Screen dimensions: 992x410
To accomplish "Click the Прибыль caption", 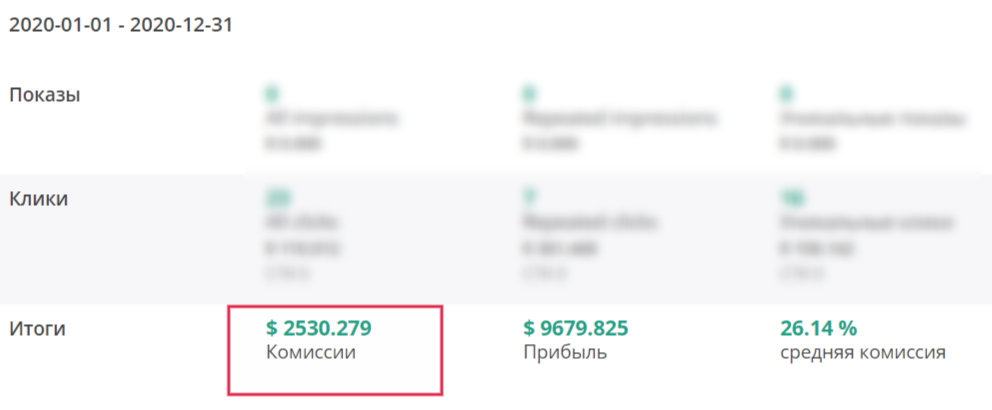I will click(565, 352).
